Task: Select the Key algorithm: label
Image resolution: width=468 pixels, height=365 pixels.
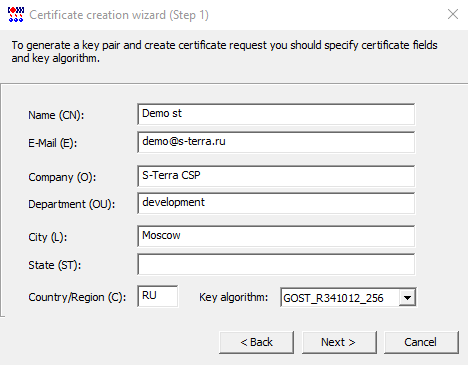Action: tap(234, 297)
